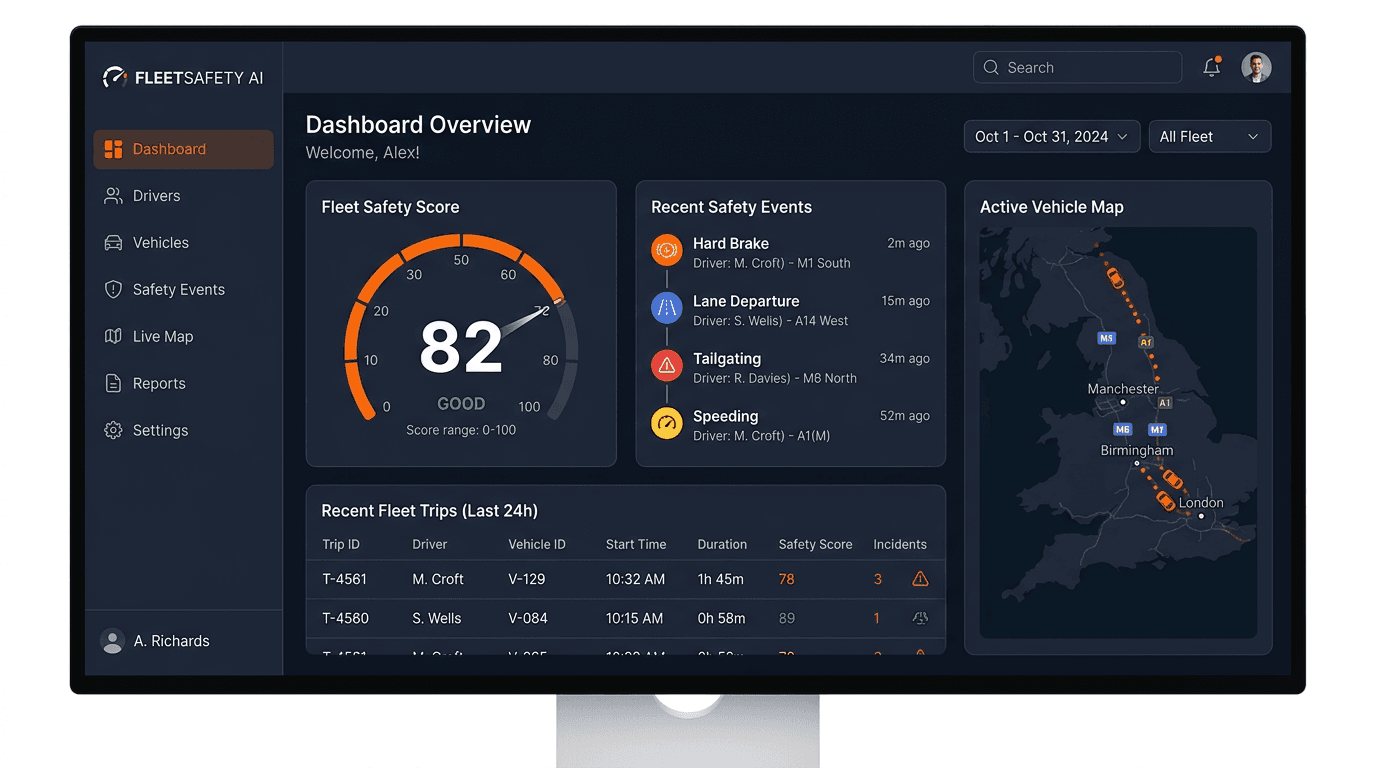Viewport: 1376px width, 768px height.
Task: Select the red Tailgating warning icon
Action: tap(667, 366)
